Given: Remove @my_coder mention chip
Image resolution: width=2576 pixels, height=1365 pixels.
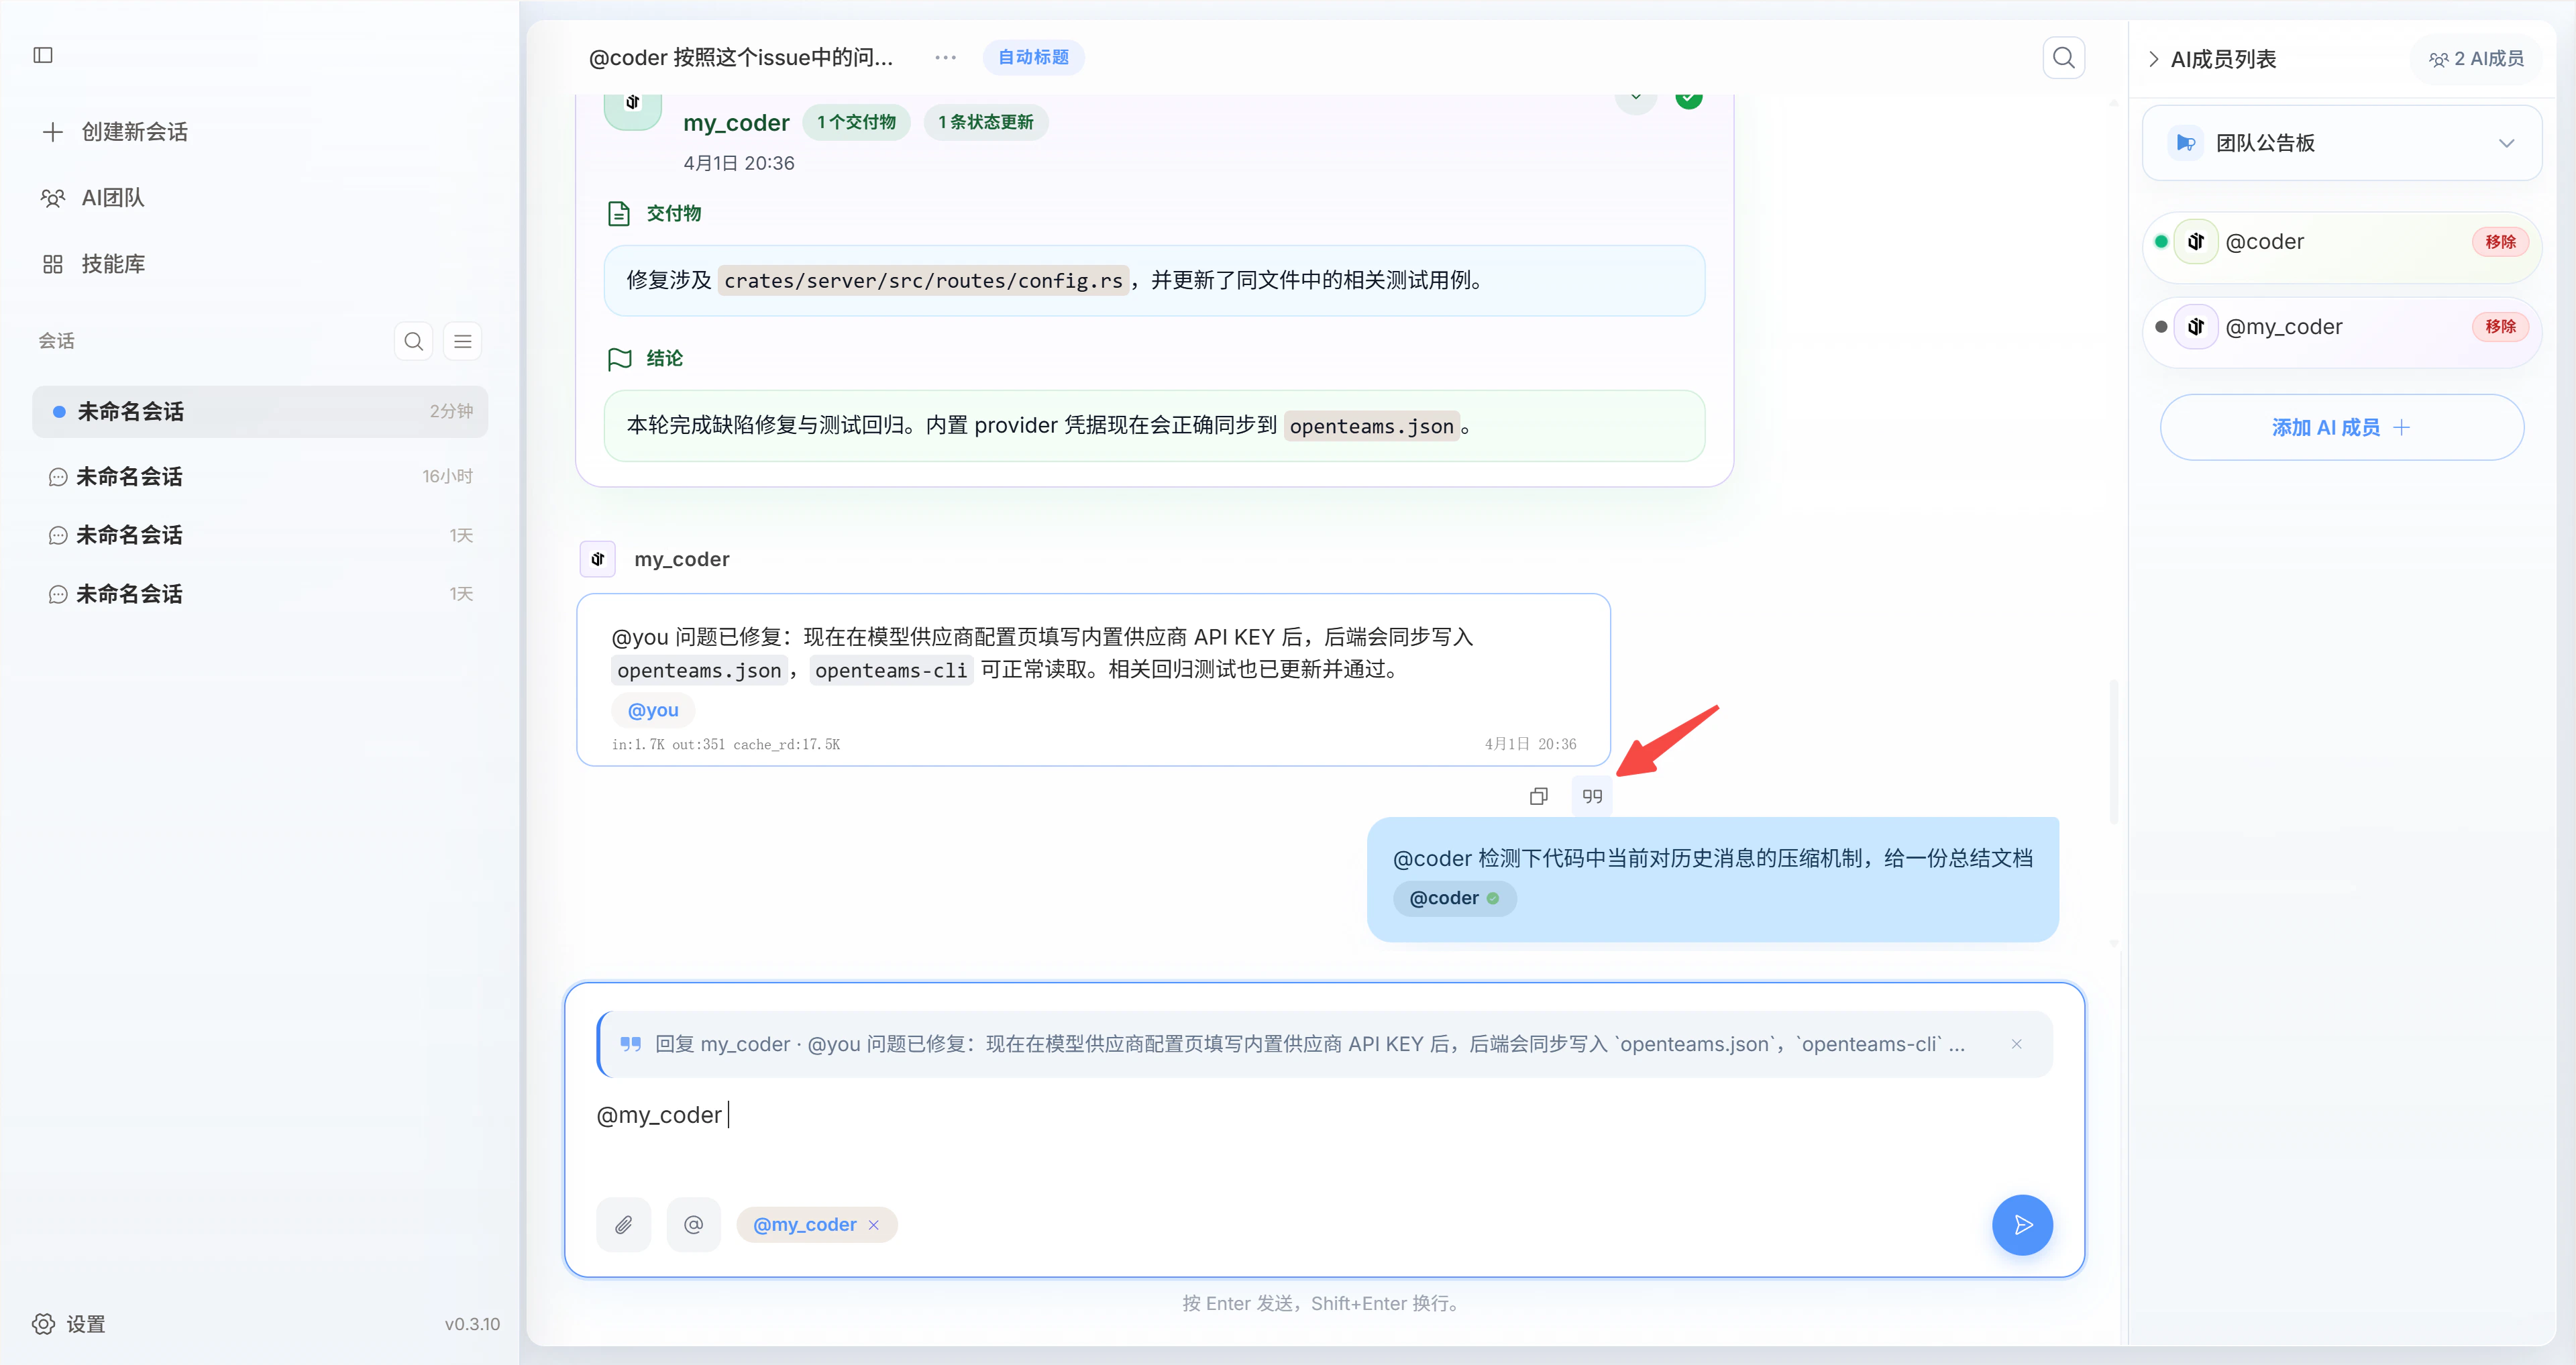Looking at the screenshot, I should (x=873, y=1225).
